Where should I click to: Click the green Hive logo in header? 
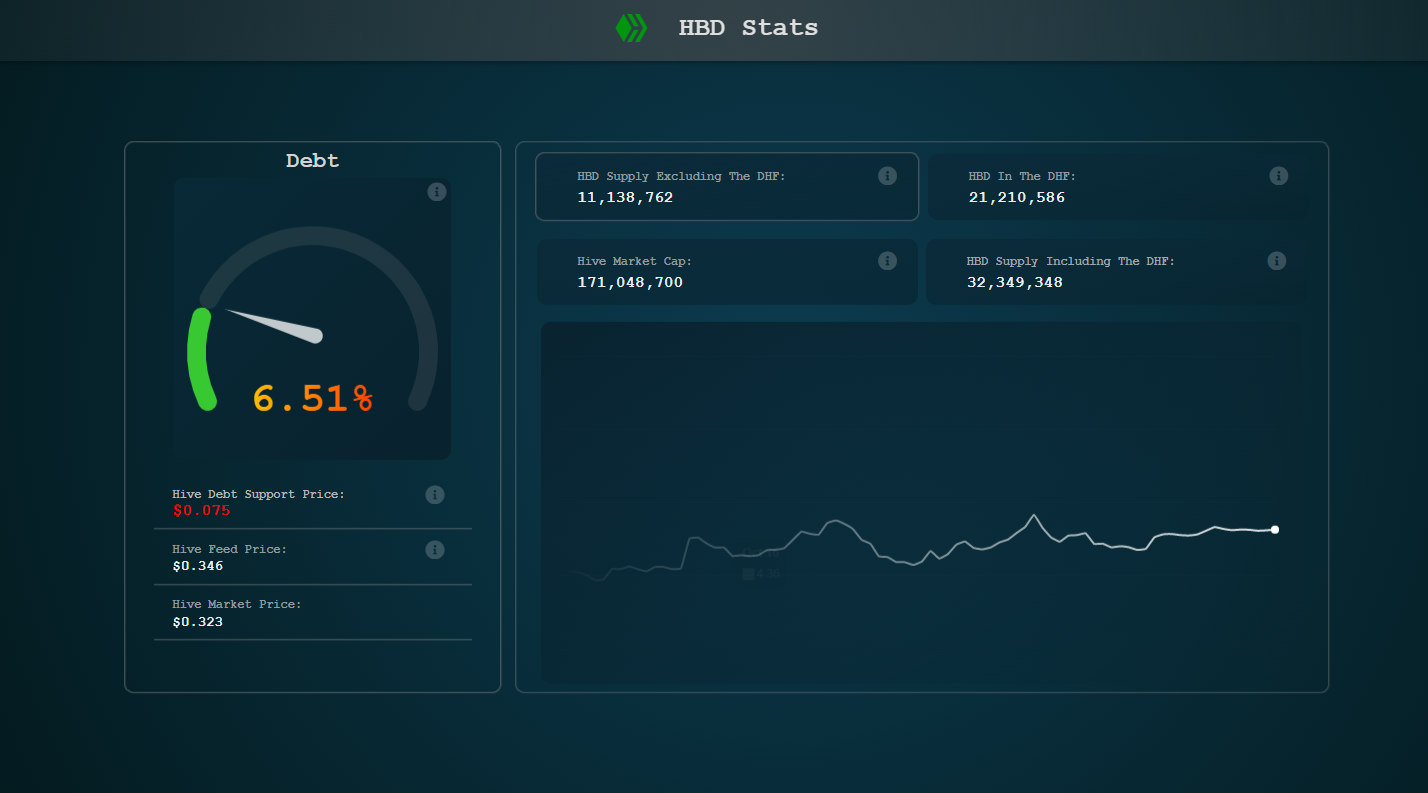pyautogui.click(x=631, y=28)
